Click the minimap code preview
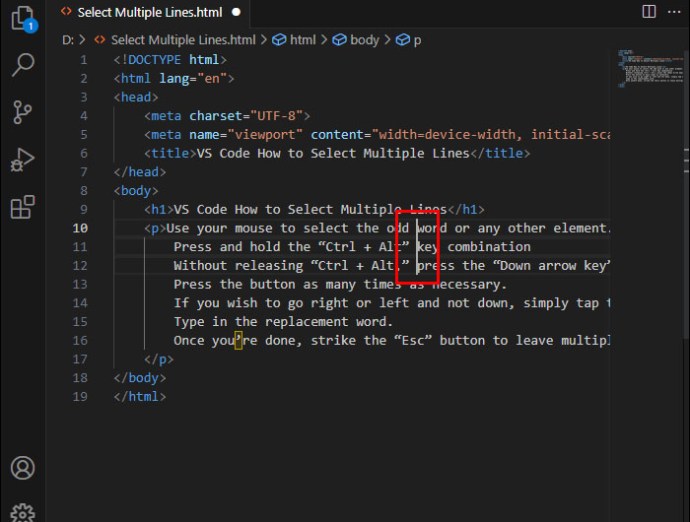690x522 pixels. (x=650, y=68)
